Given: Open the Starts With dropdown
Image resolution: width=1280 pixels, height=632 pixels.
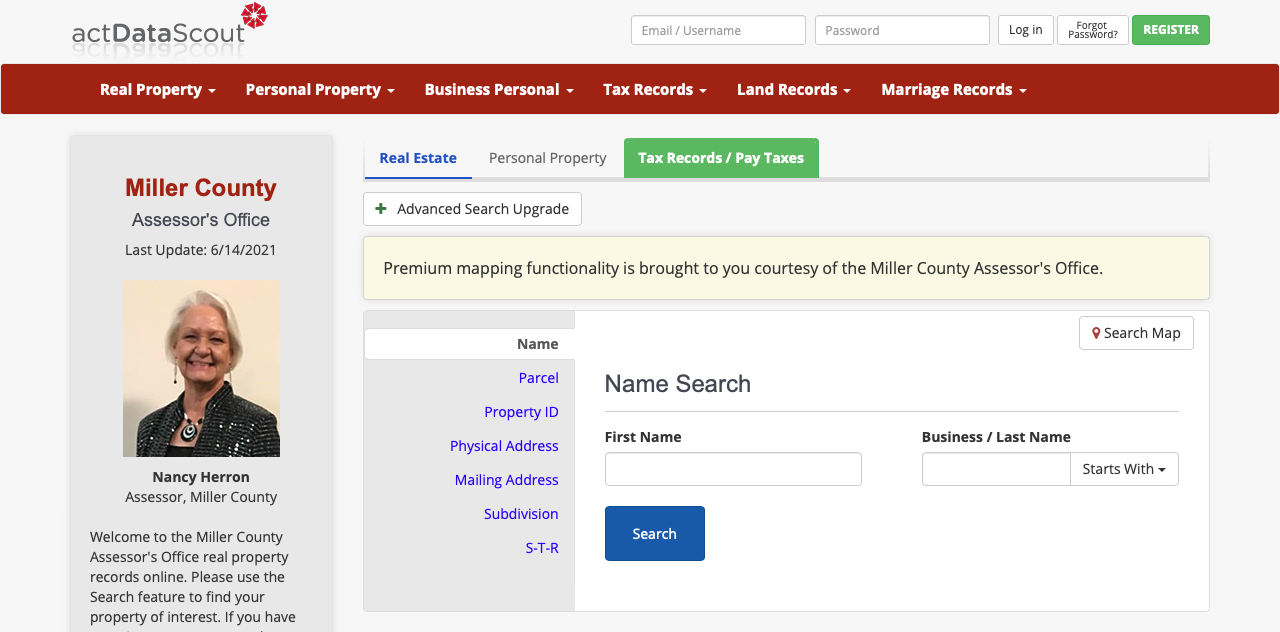Looking at the screenshot, I should pos(1123,468).
